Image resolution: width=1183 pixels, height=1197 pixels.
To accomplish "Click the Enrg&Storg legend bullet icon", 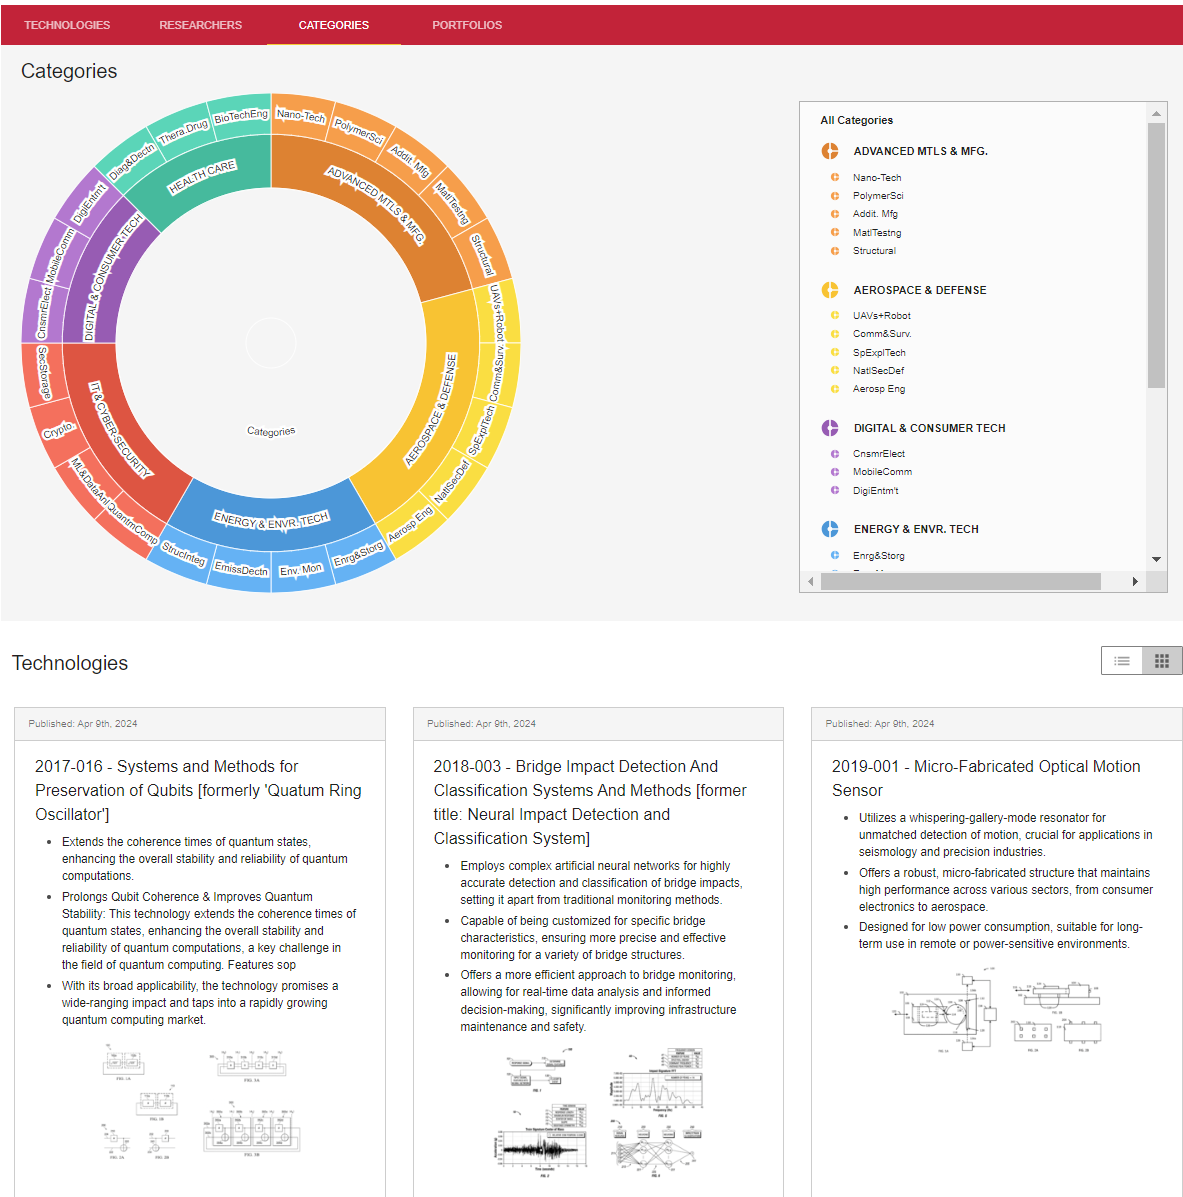I will click(835, 555).
